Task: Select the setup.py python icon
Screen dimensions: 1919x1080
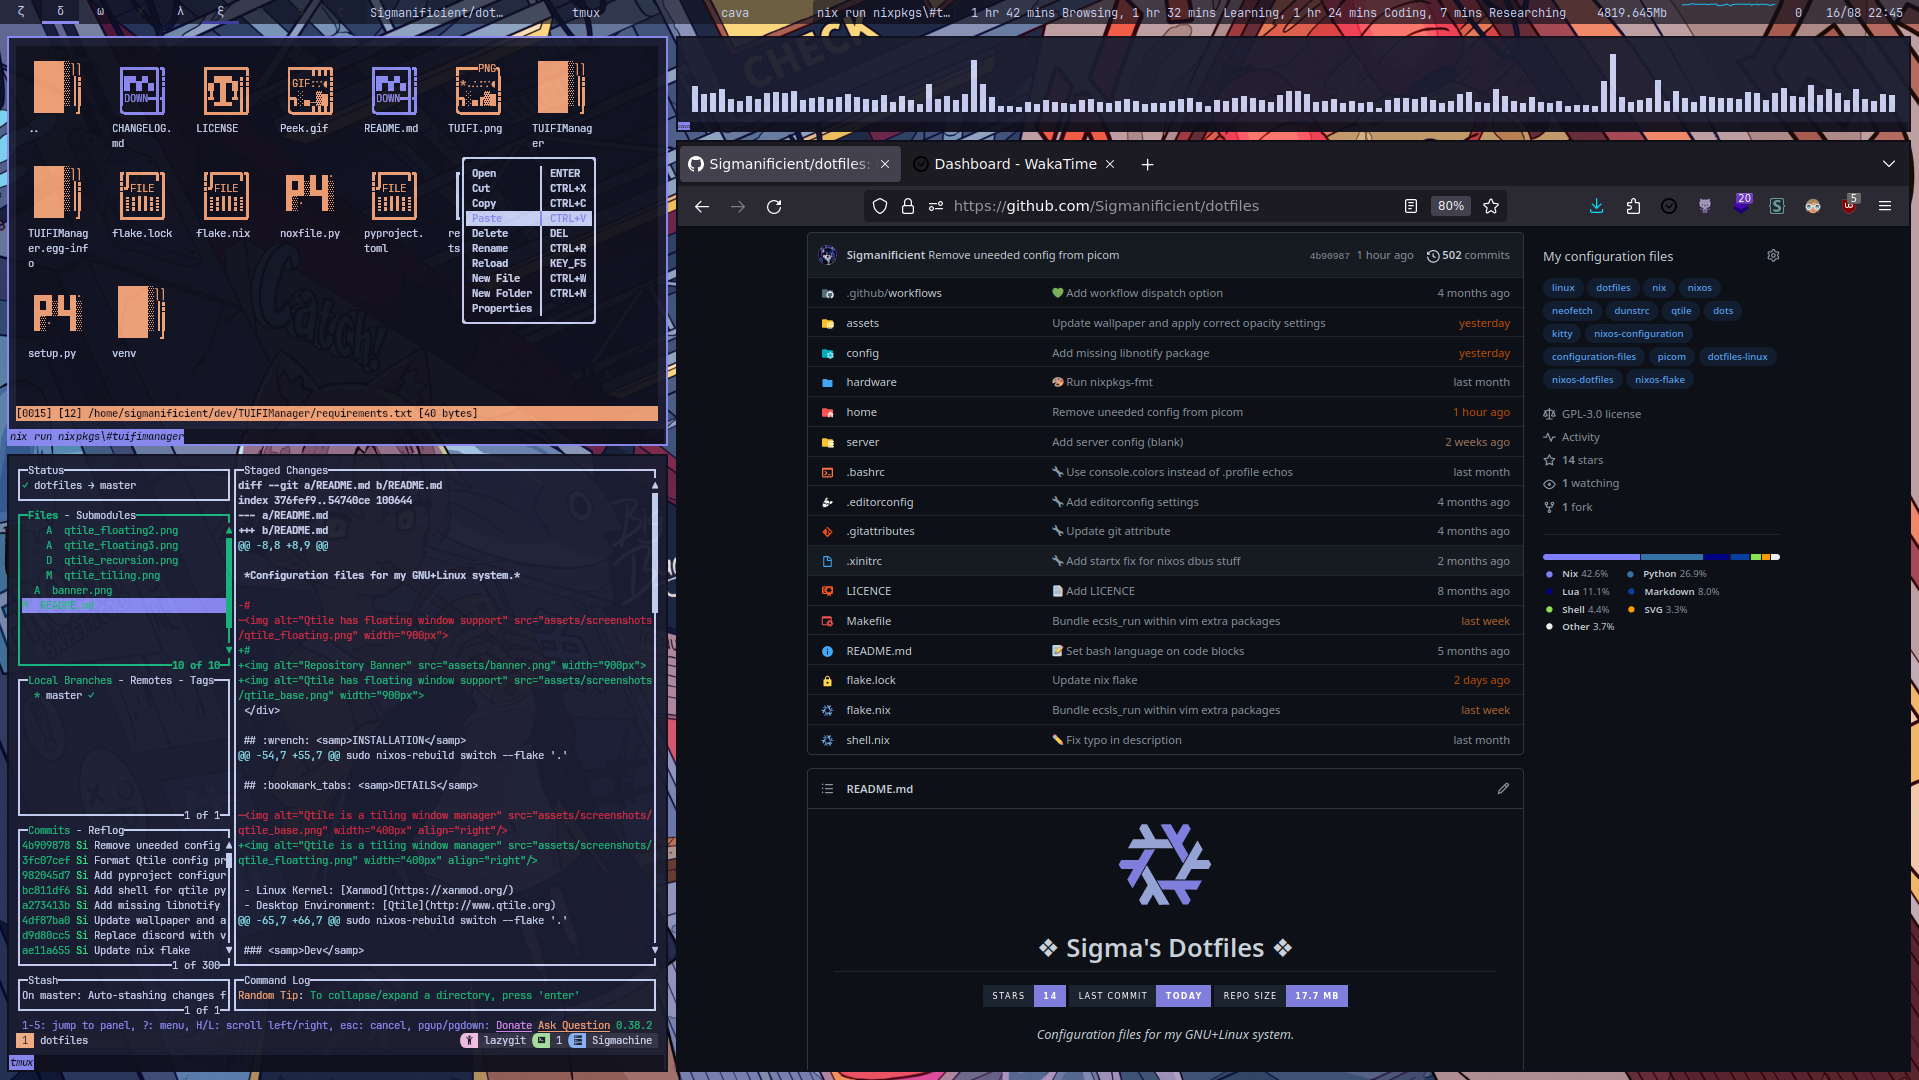Action: point(58,313)
